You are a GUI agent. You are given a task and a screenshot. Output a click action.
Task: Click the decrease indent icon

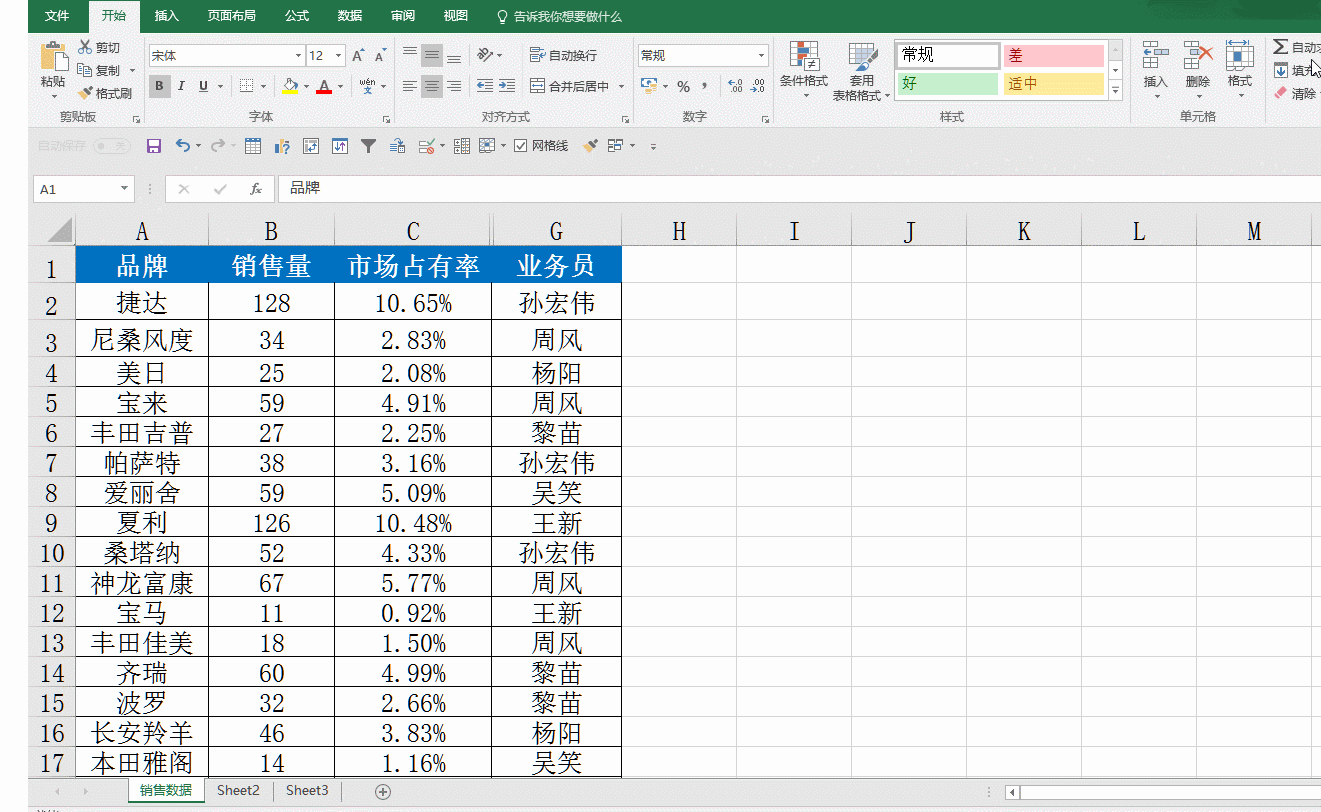[x=485, y=86]
